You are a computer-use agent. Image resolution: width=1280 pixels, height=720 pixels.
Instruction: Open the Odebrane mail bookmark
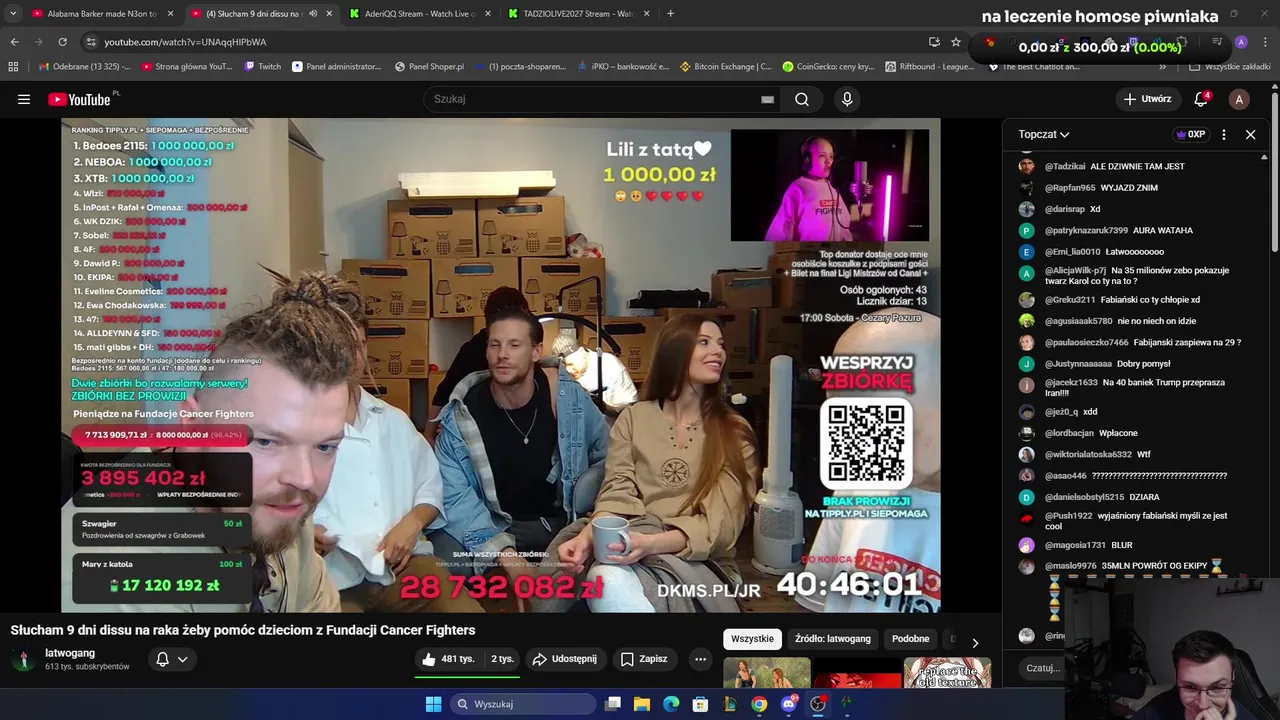(84, 67)
